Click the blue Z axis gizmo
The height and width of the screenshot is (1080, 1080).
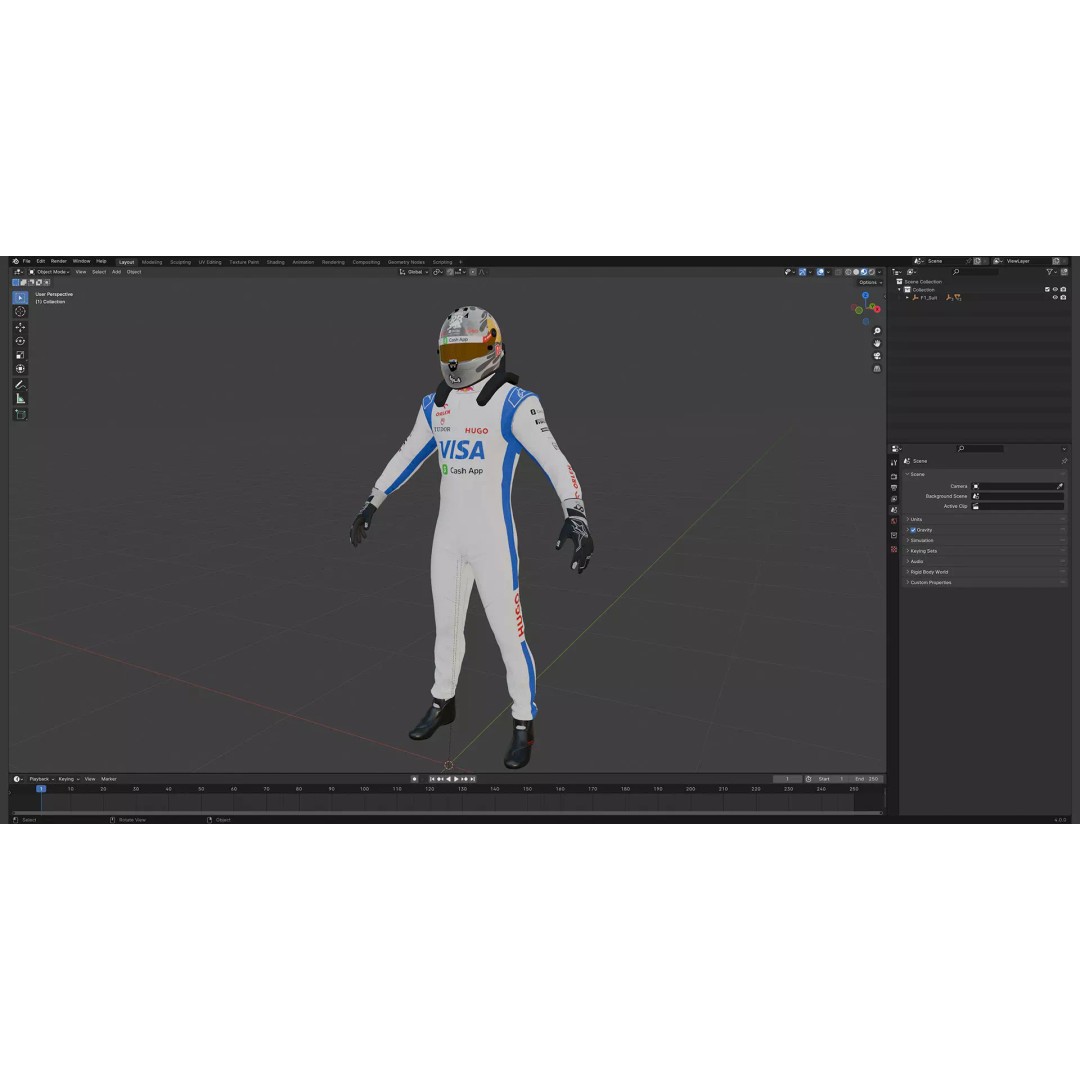(866, 295)
